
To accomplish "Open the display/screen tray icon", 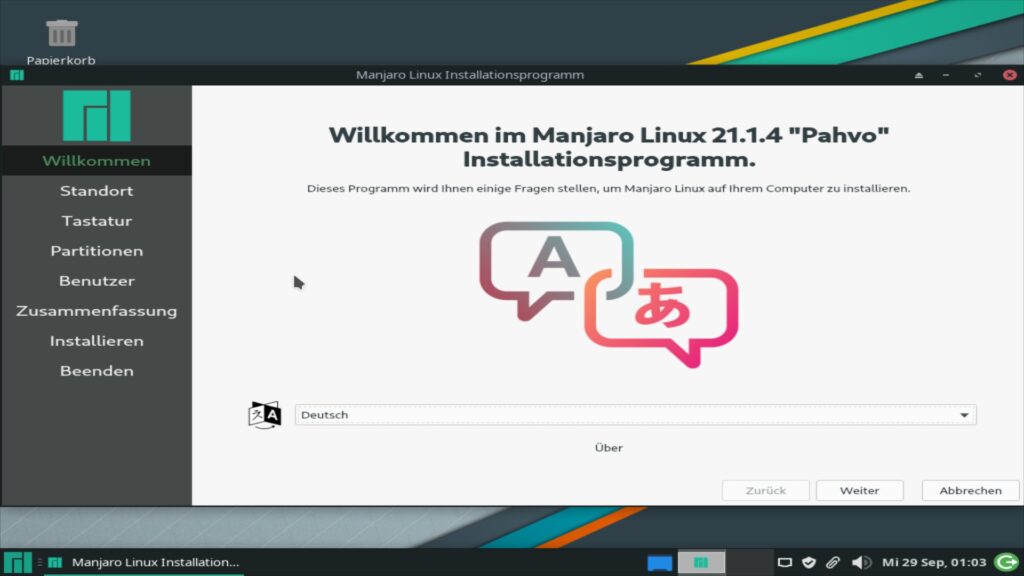I will (785, 562).
